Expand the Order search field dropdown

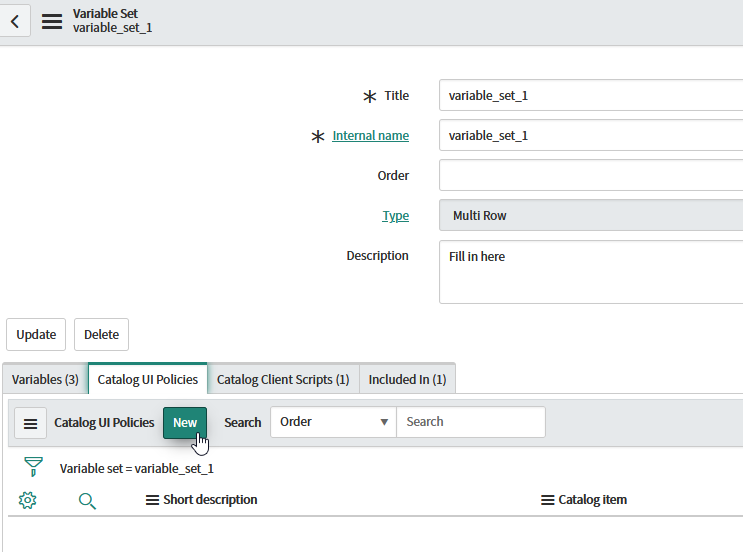tap(333, 422)
